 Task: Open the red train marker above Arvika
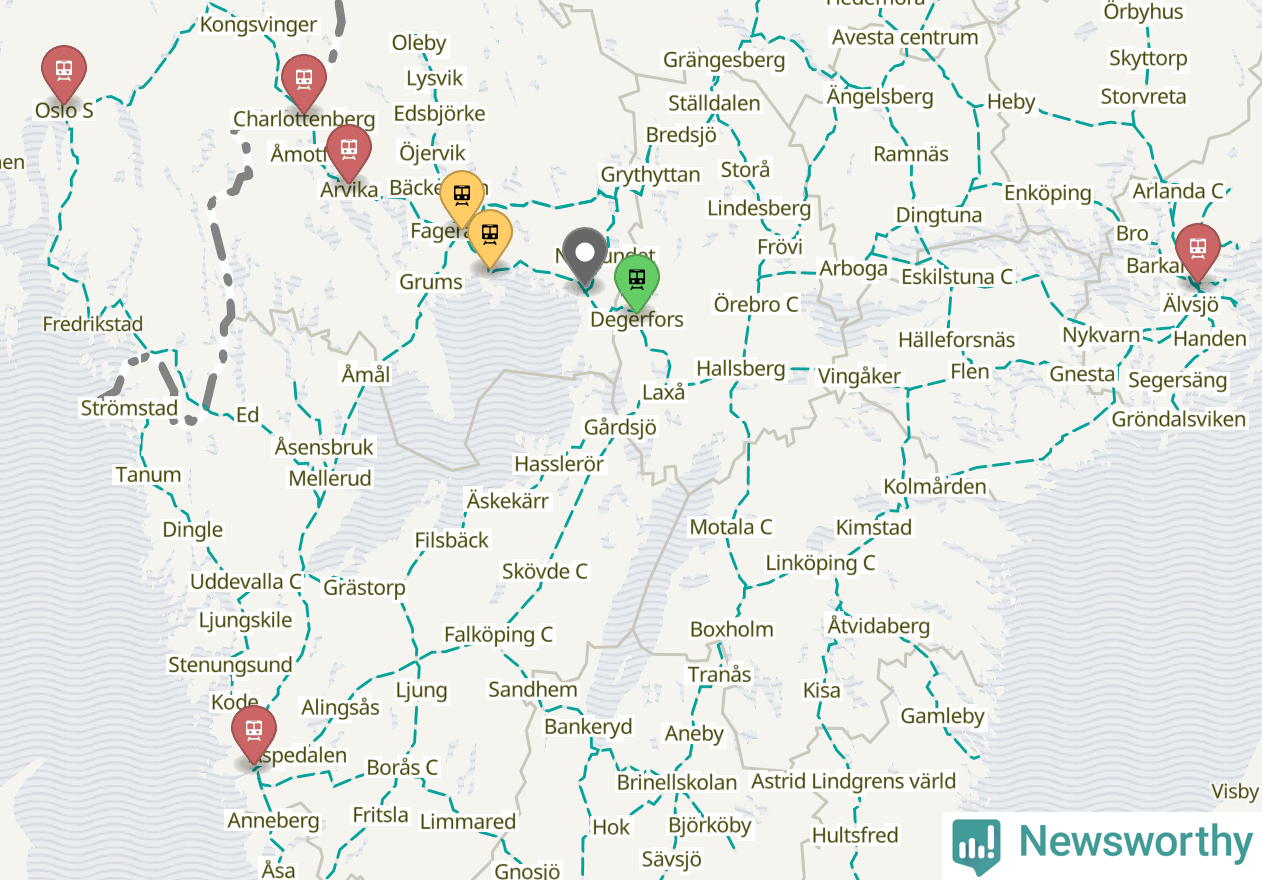tap(349, 152)
